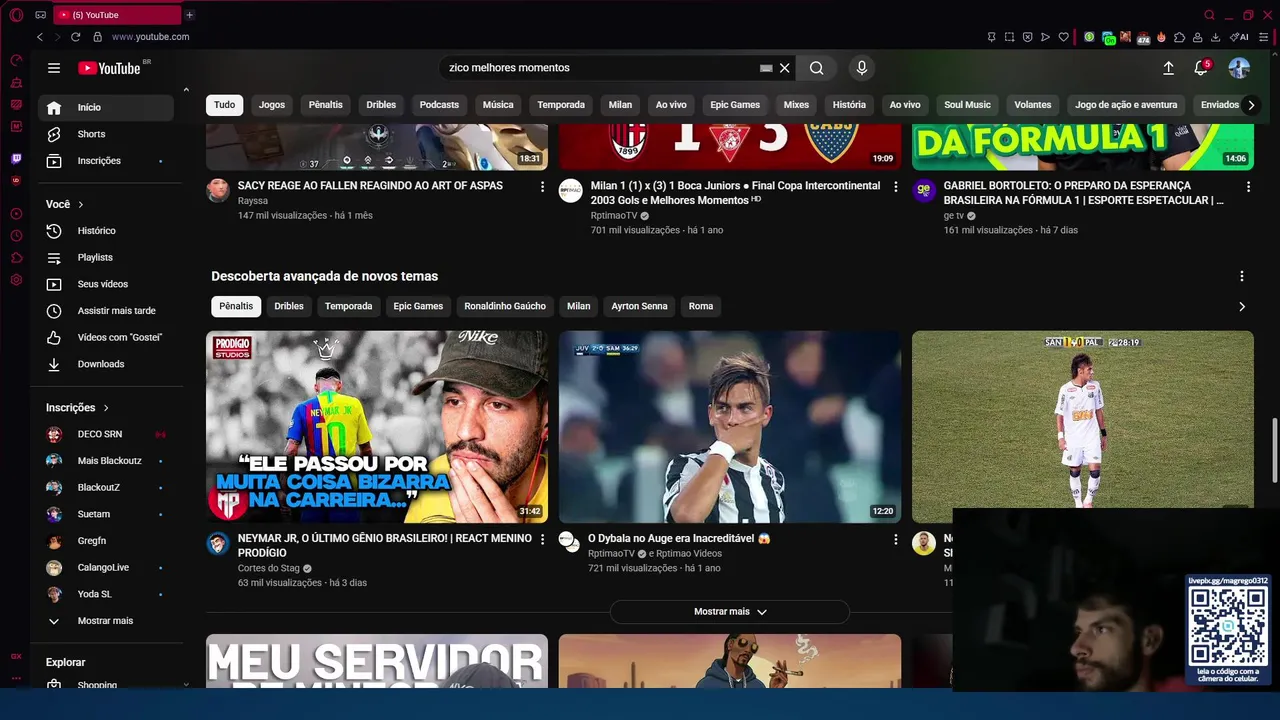The width and height of the screenshot is (1280, 720).
Task: Expand subscriptions with Mostrar mais
Action: [x=106, y=621]
